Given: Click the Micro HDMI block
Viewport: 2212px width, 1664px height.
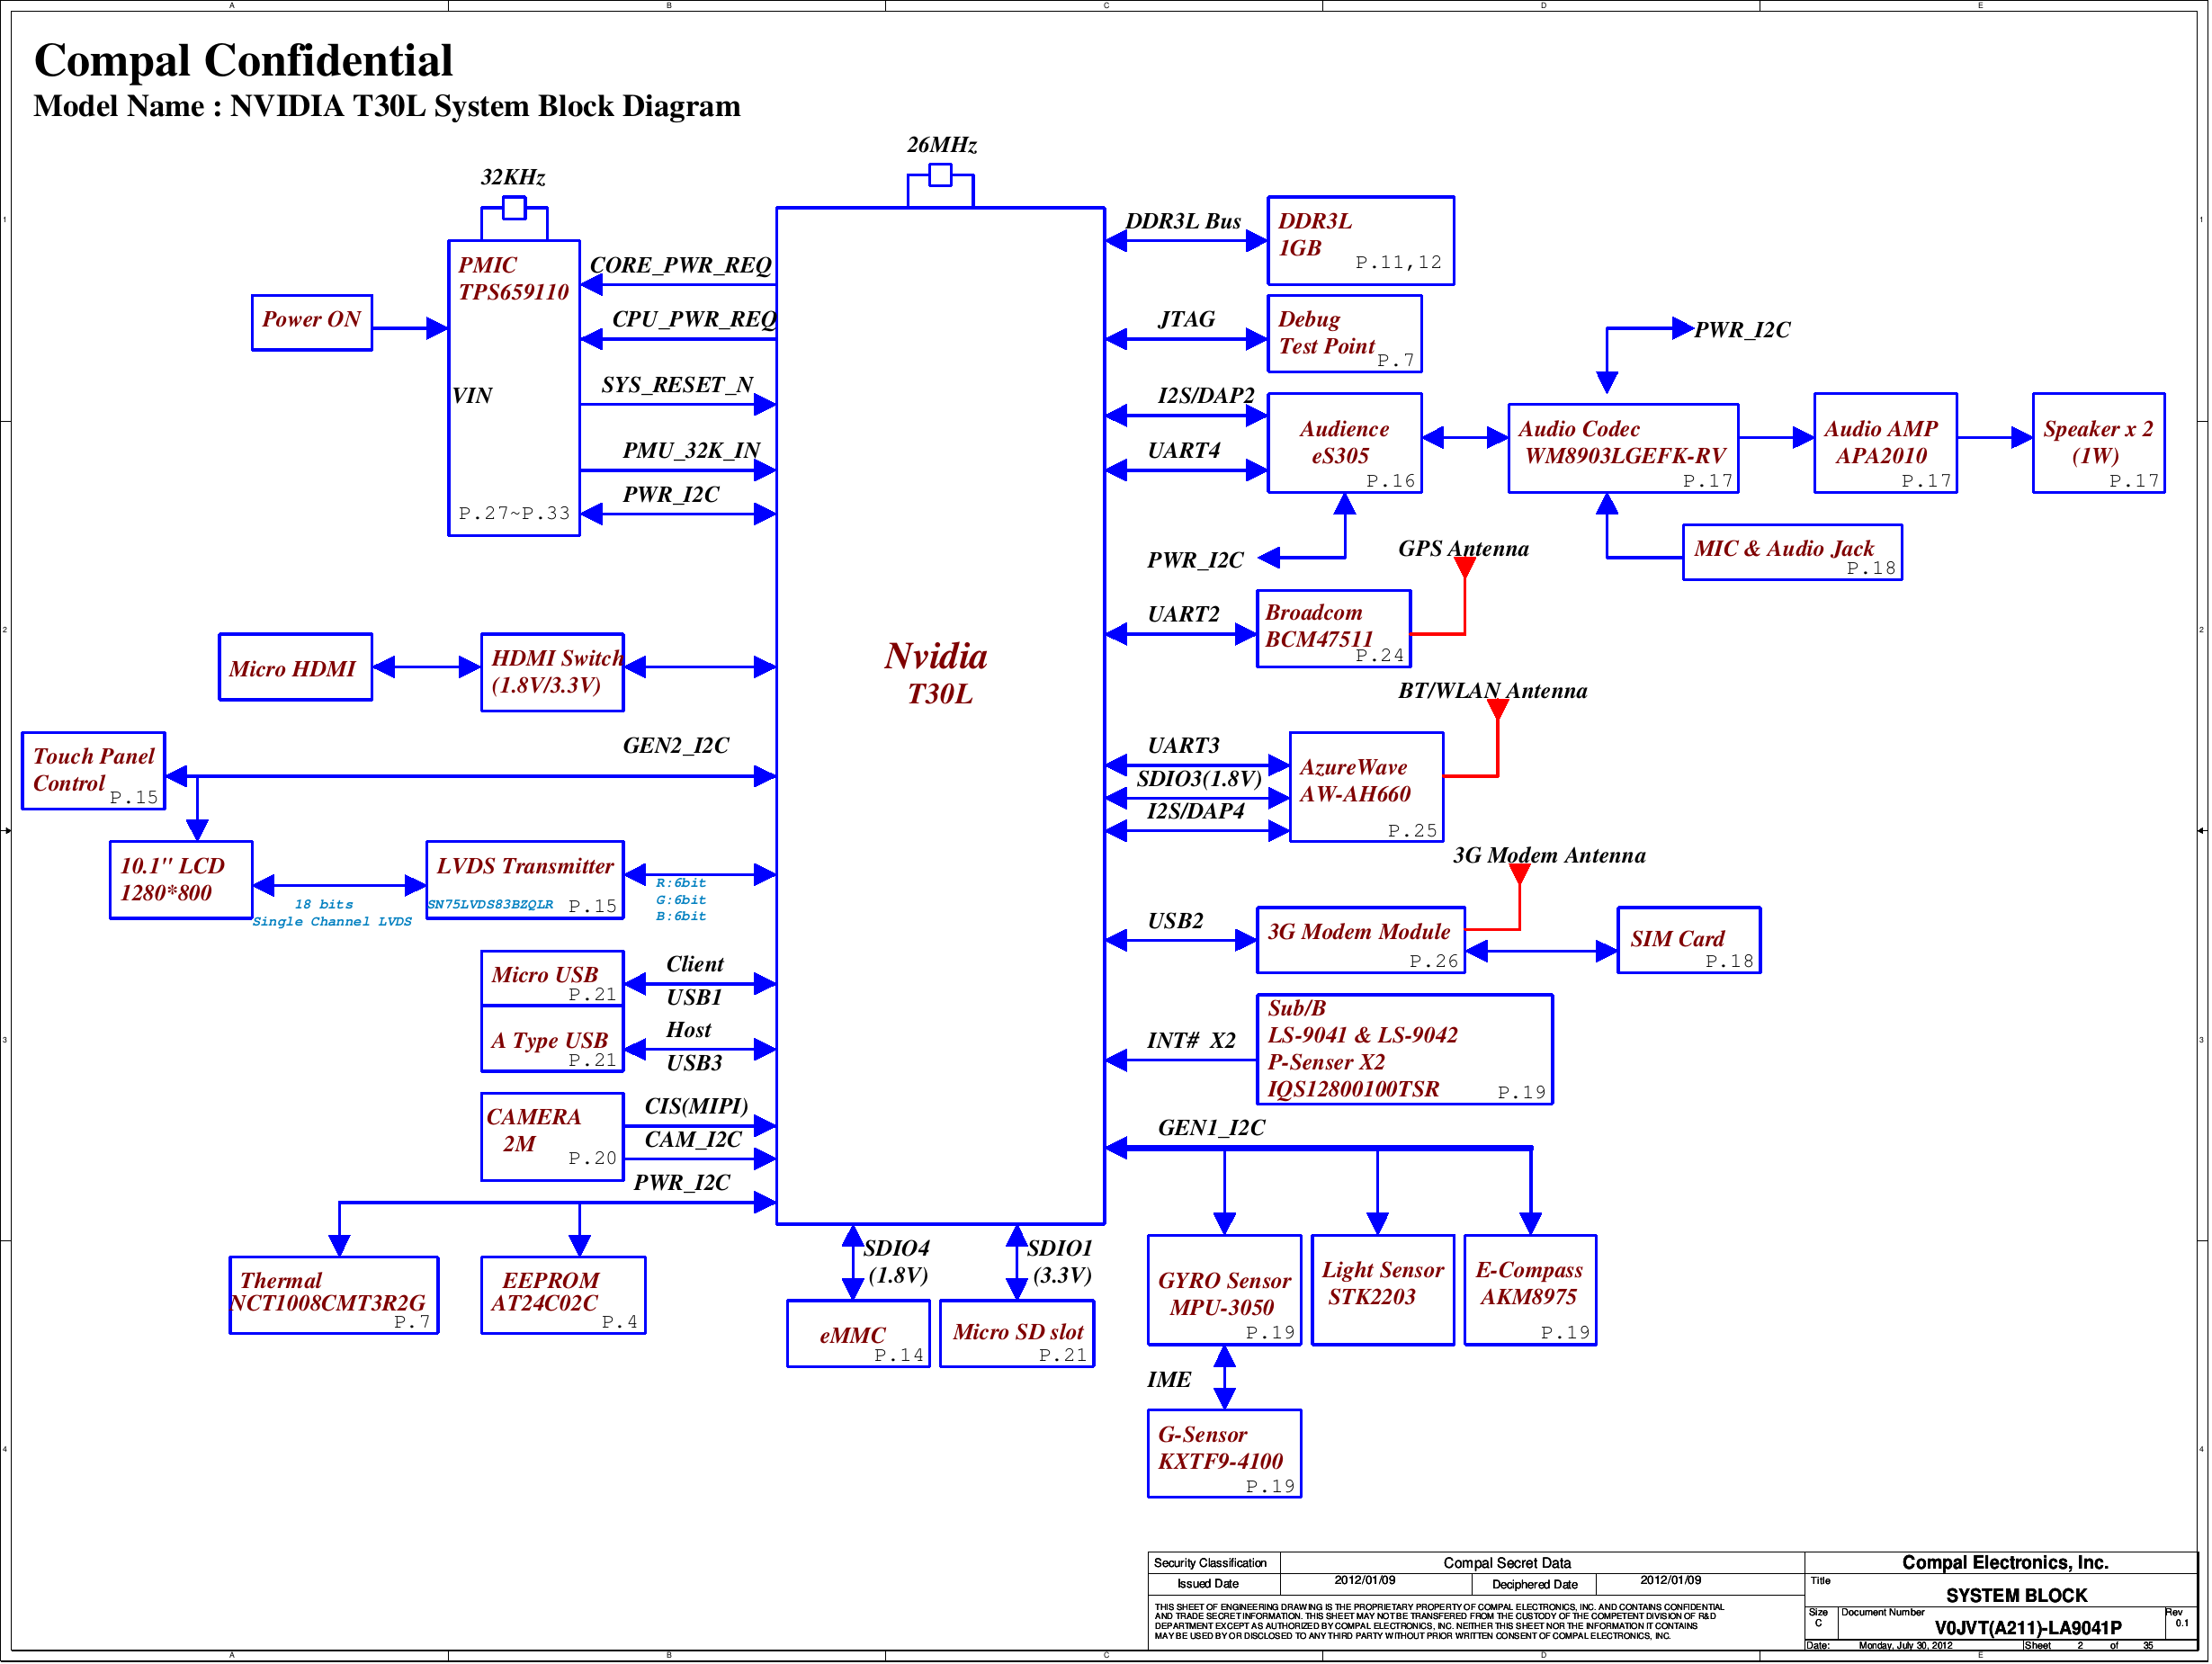Looking at the screenshot, I should click(x=295, y=667).
